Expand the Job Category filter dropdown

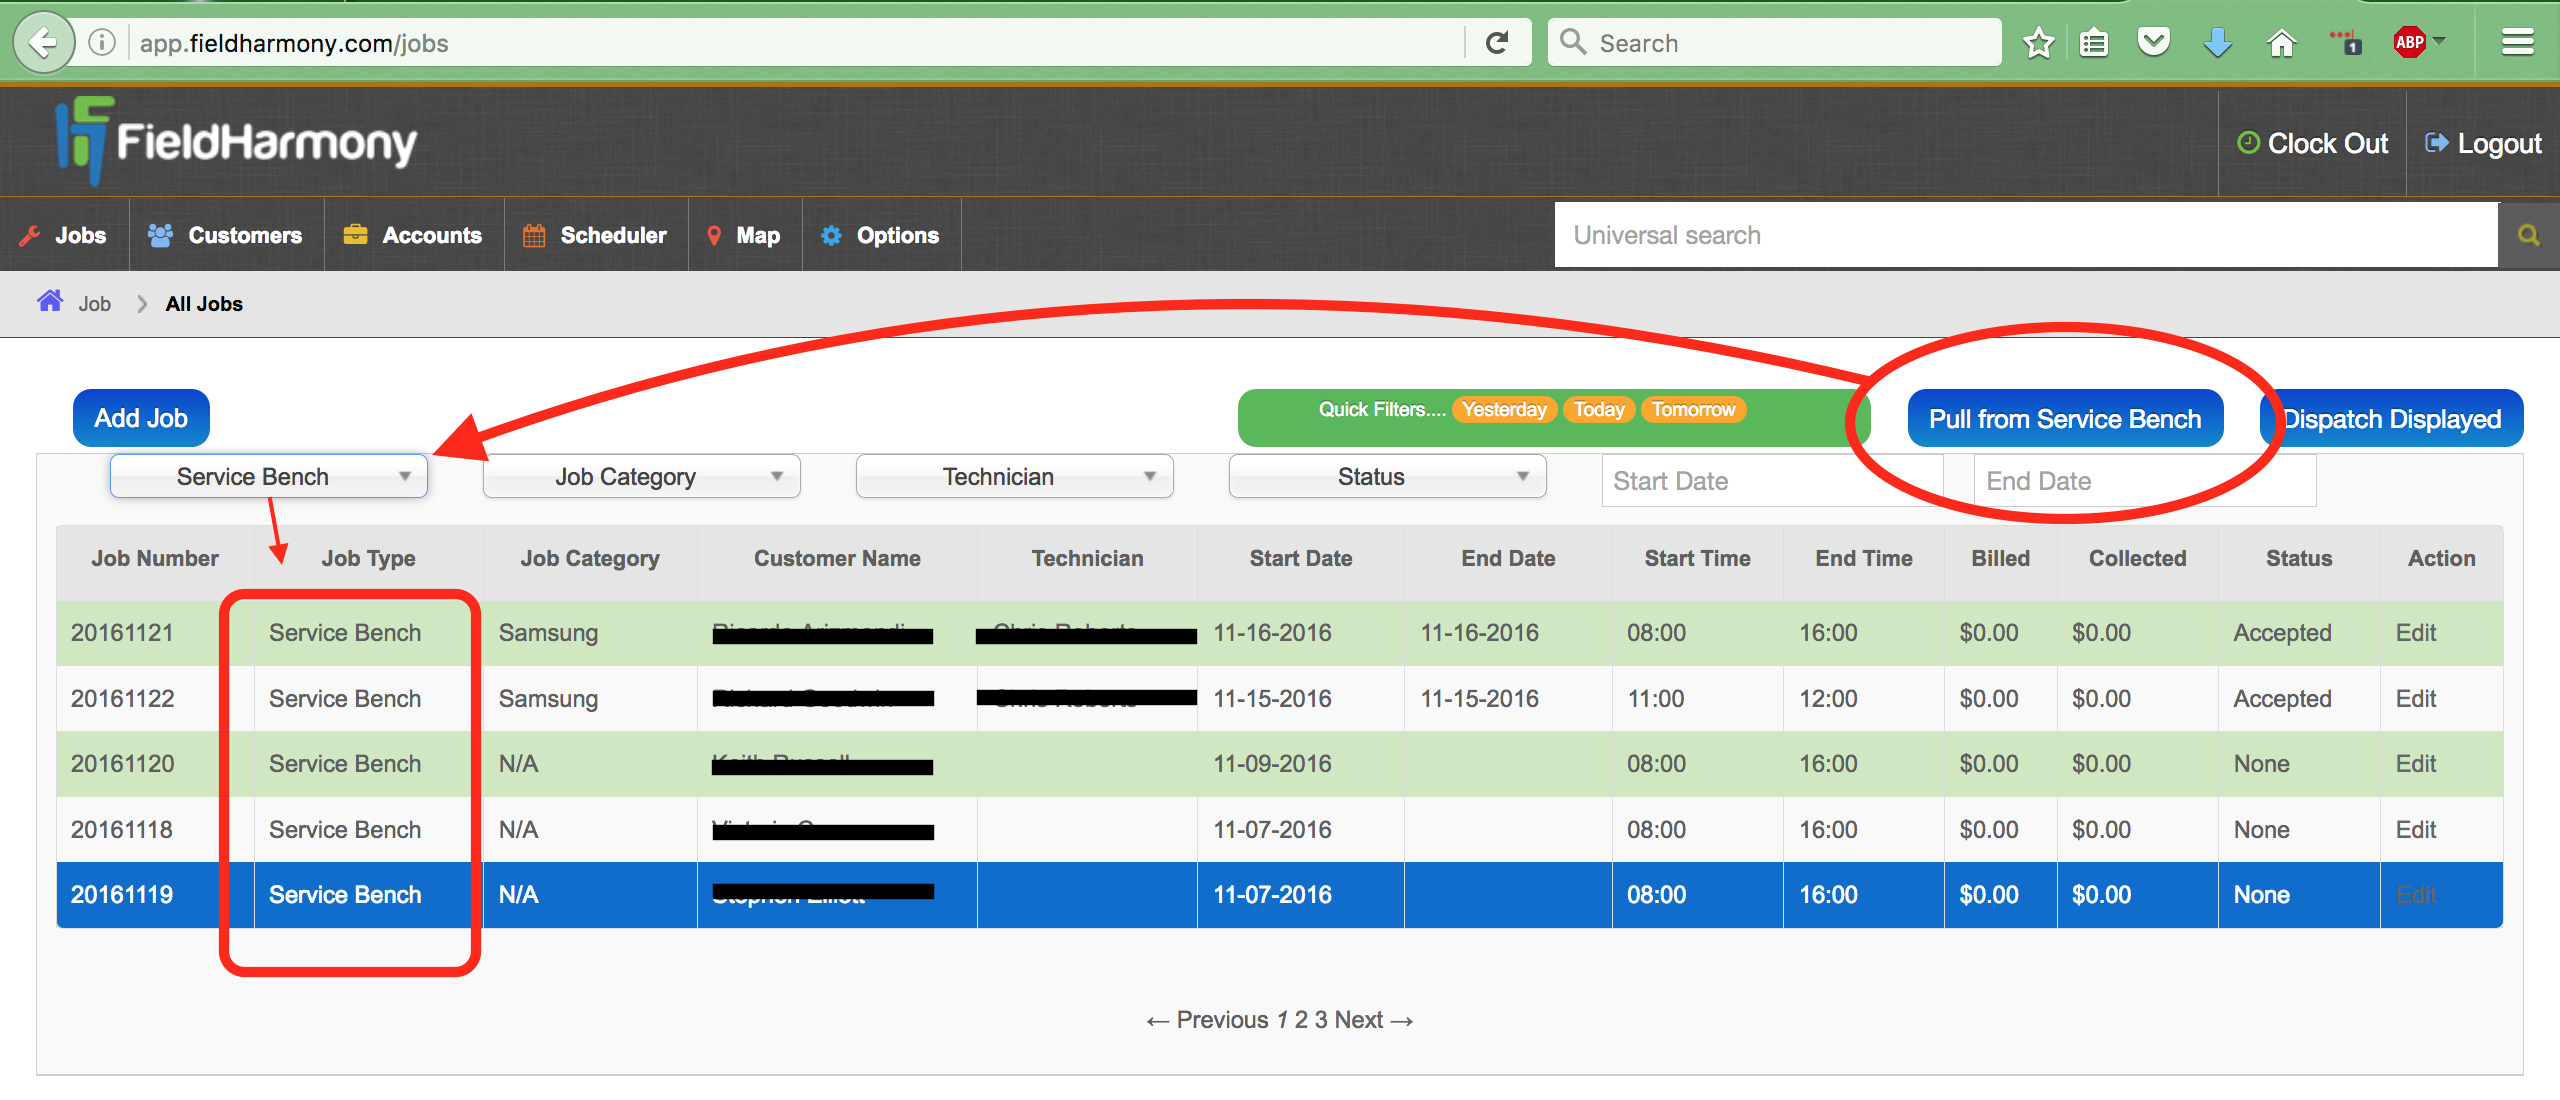(640, 476)
